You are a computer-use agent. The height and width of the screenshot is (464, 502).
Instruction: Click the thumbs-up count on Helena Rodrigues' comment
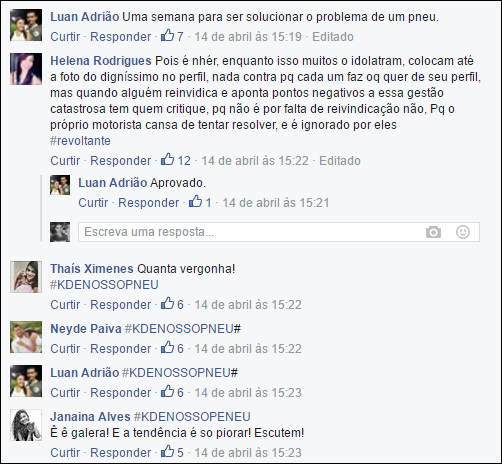point(184,161)
